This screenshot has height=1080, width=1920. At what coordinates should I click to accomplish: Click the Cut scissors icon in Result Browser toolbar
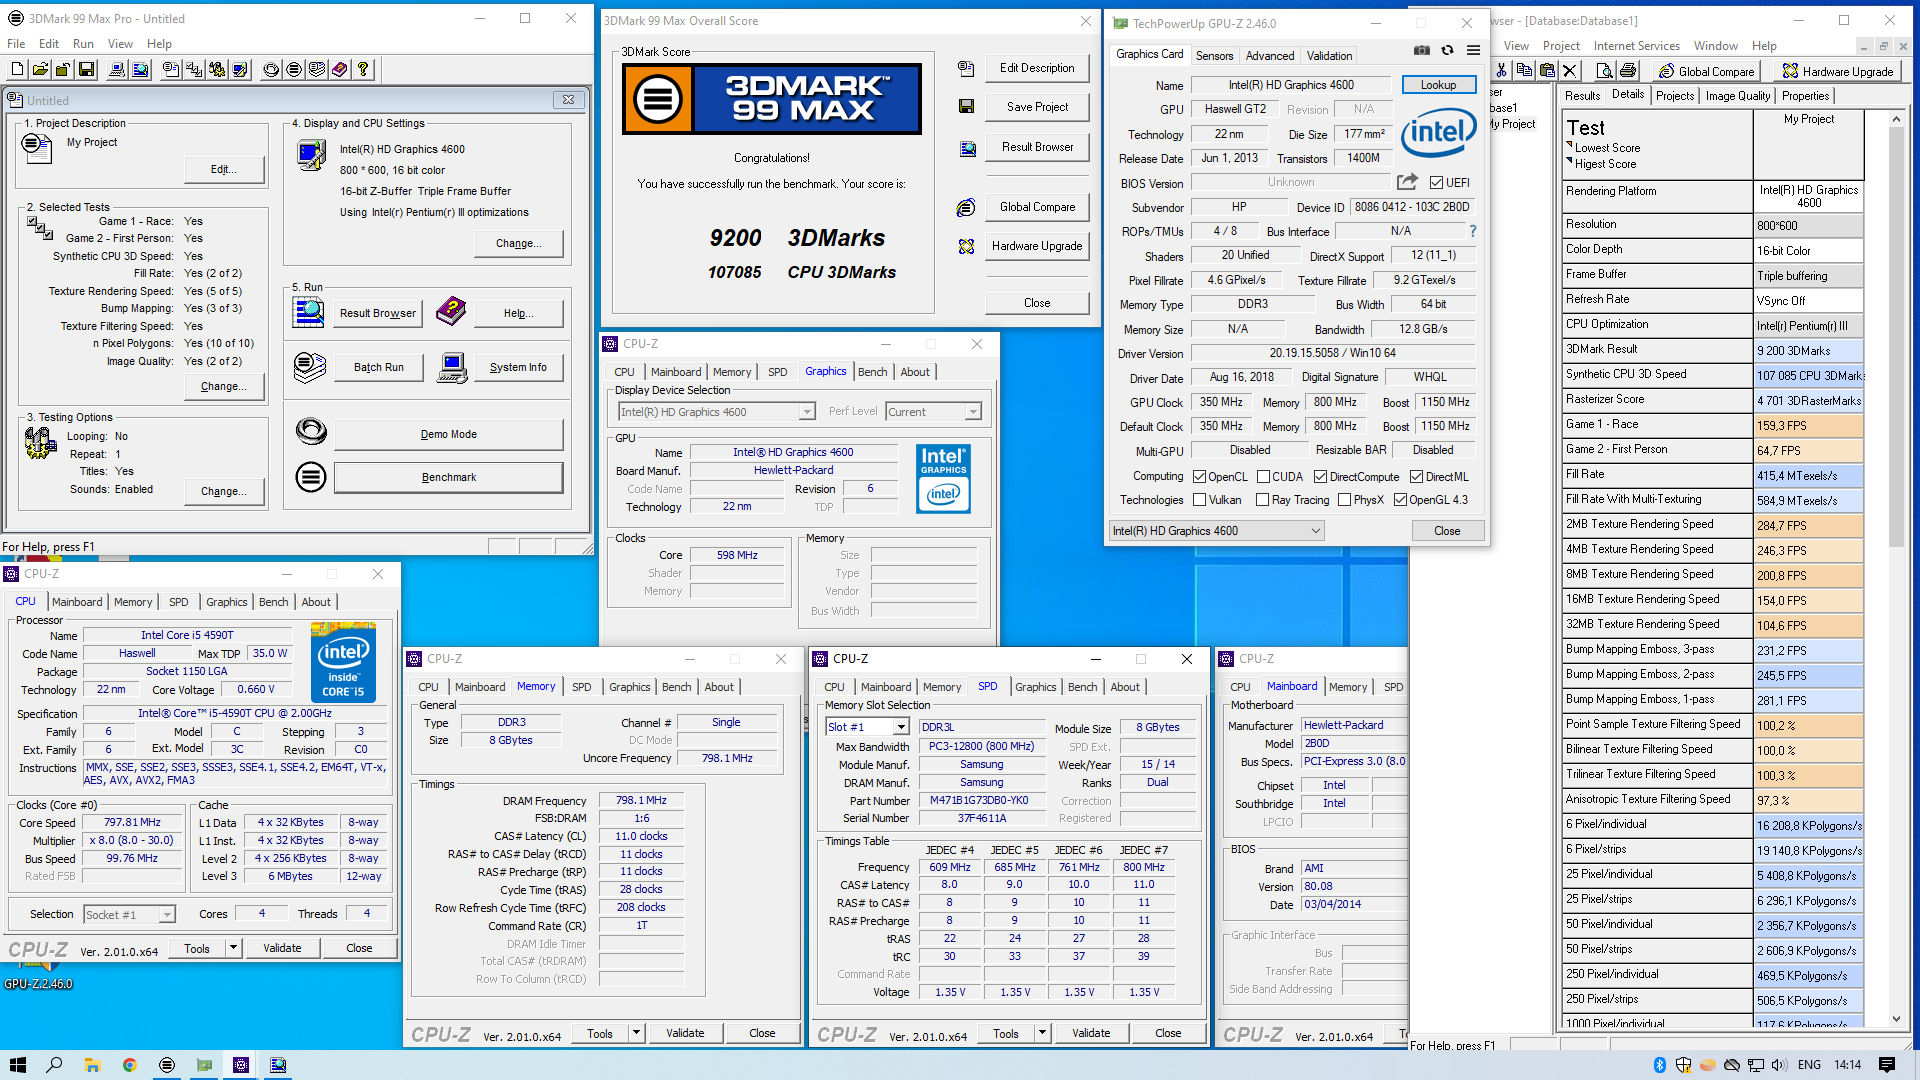tap(1501, 71)
